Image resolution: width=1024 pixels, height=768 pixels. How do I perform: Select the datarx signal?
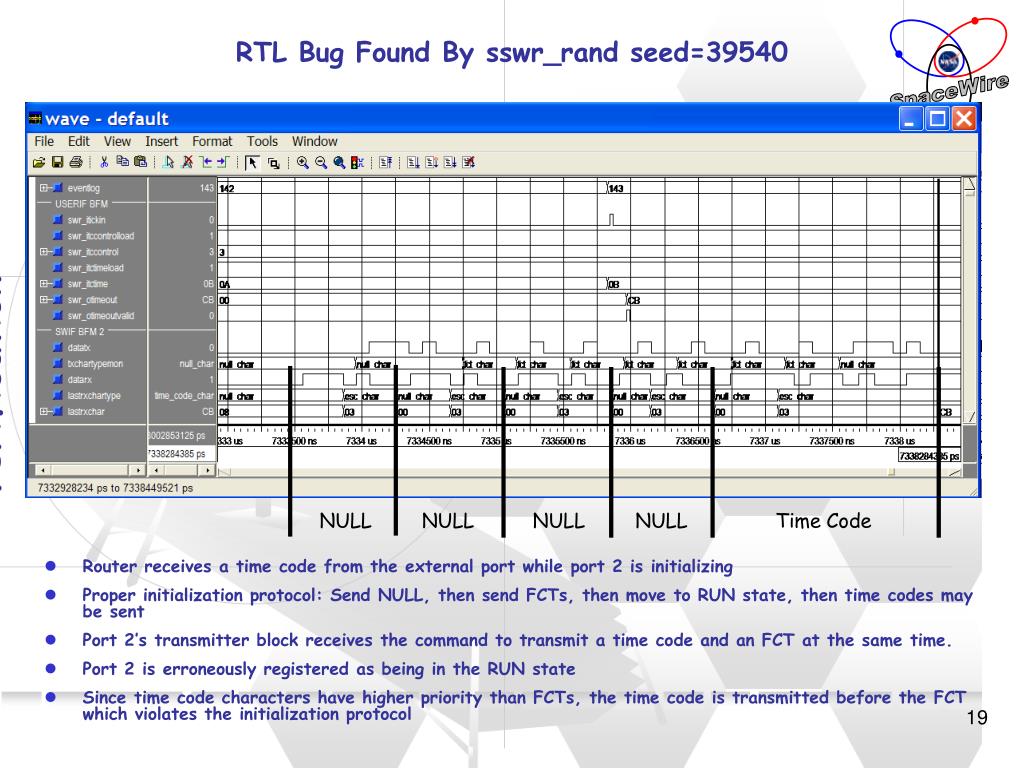pos(80,379)
